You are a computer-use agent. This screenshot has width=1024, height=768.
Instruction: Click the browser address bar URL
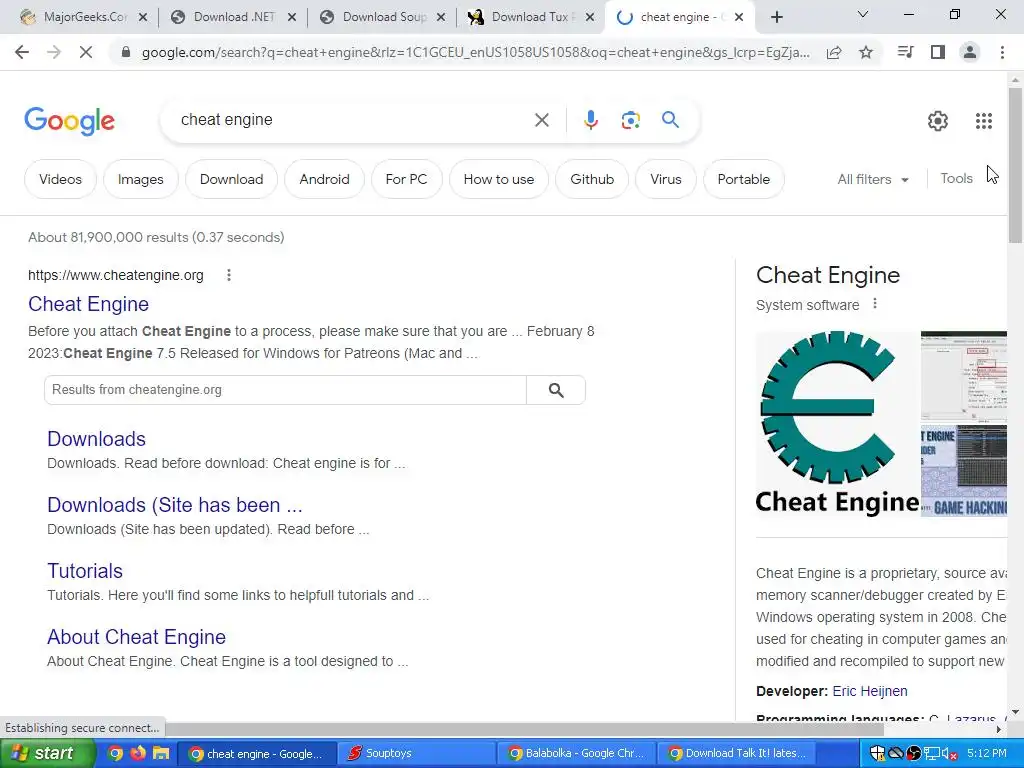(475, 52)
